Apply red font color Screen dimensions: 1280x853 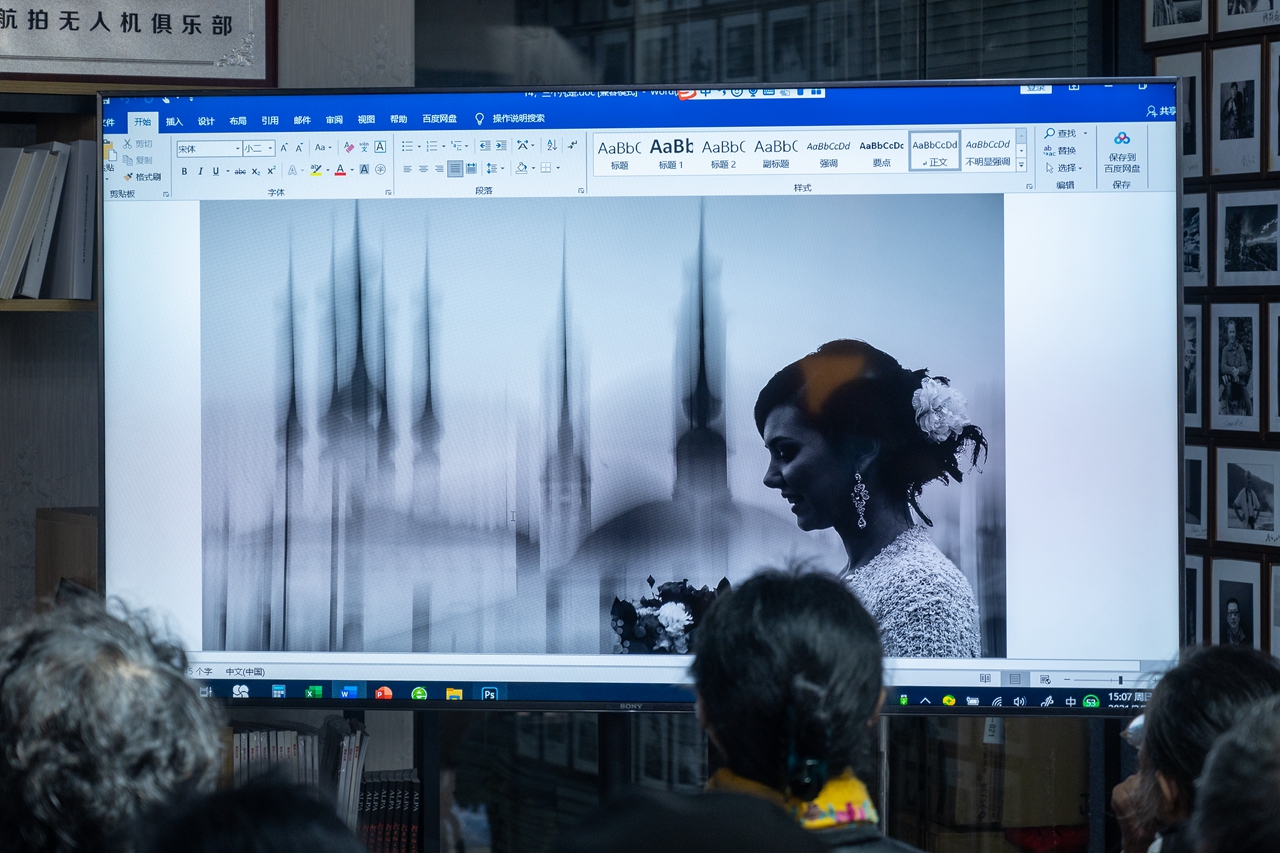(340, 170)
